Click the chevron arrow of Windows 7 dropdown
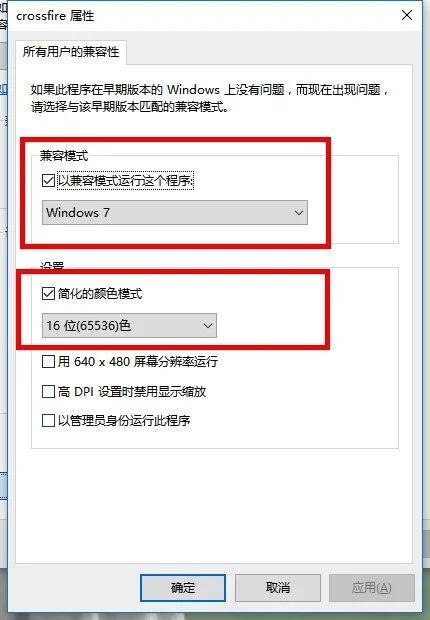Screen dimensions: 430x620 coord(299,213)
